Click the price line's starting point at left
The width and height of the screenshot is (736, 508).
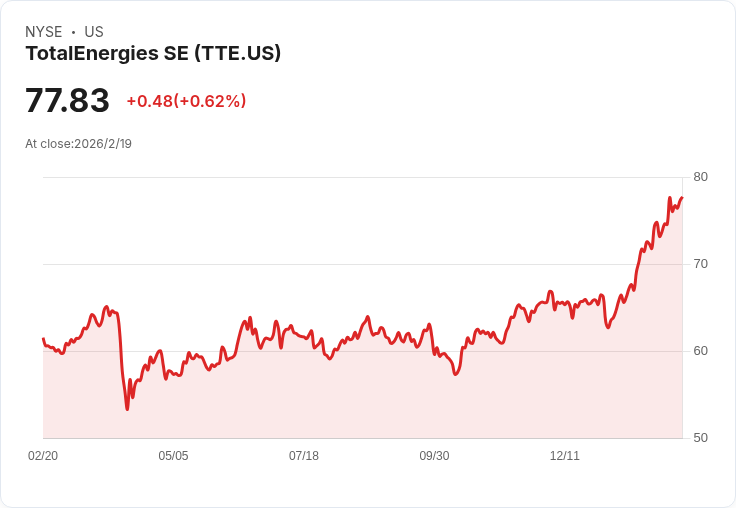tap(43, 339)
